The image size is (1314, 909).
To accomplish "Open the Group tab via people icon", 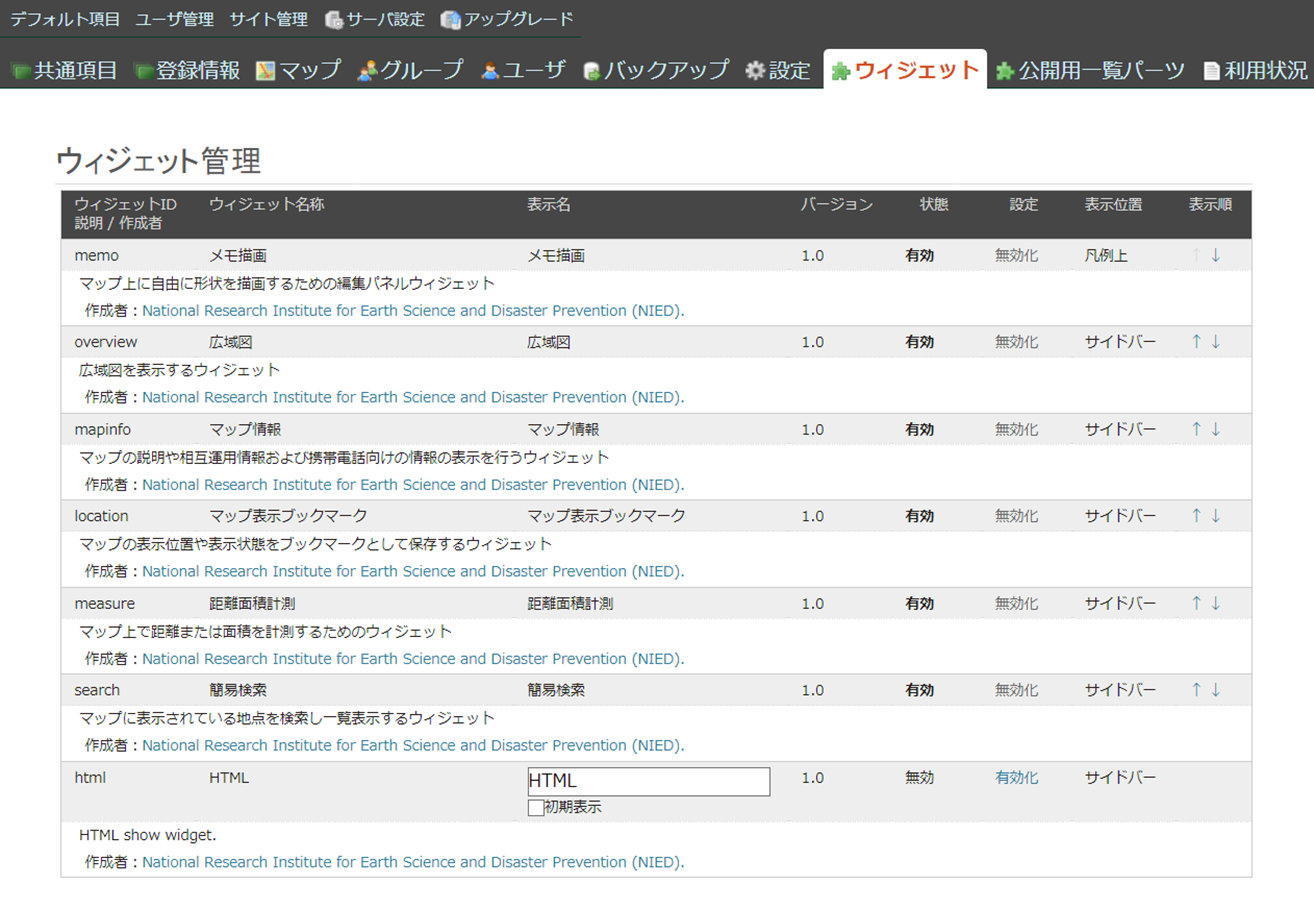I will 367,71.
